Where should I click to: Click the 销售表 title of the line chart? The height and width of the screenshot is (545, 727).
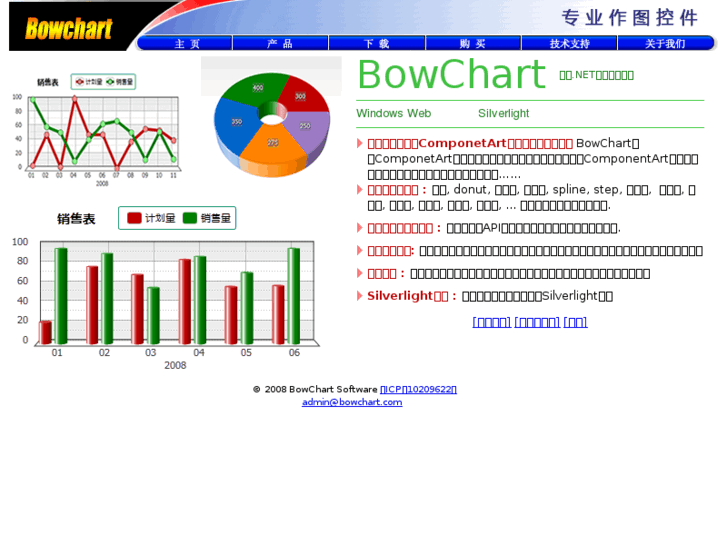coord(48,82)
